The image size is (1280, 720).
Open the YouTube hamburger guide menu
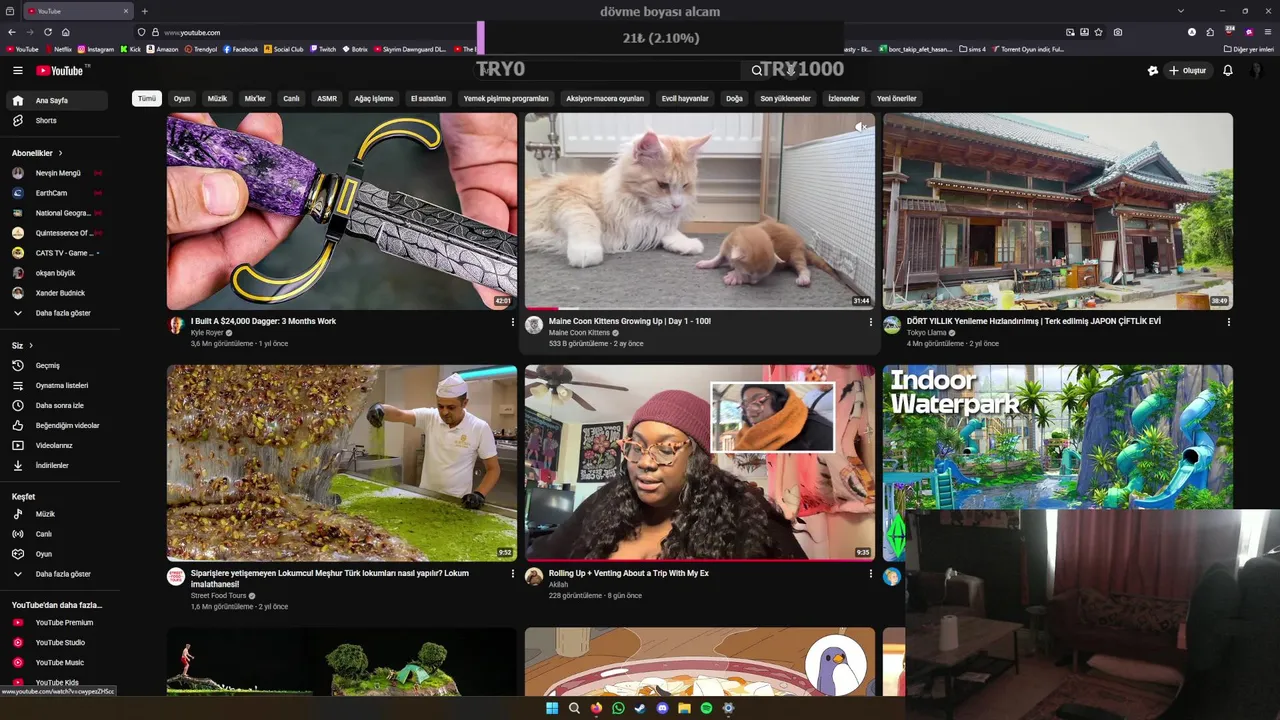[17, 70]
